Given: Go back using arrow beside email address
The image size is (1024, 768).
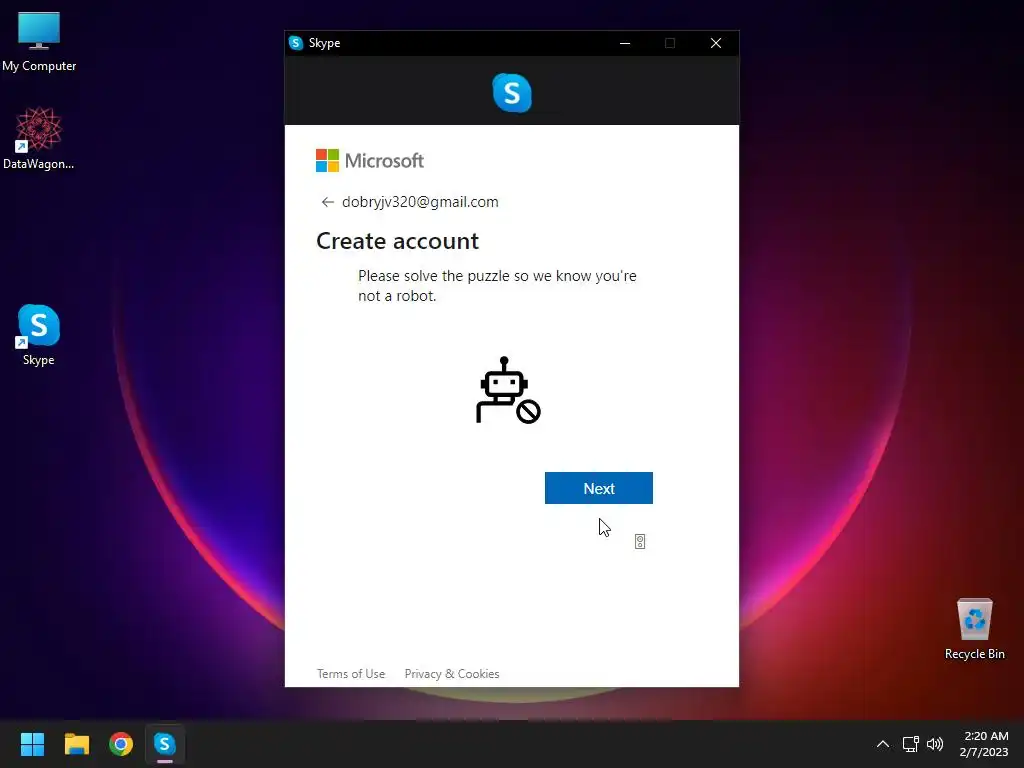Looking at the screenshot, I should 327,202.
